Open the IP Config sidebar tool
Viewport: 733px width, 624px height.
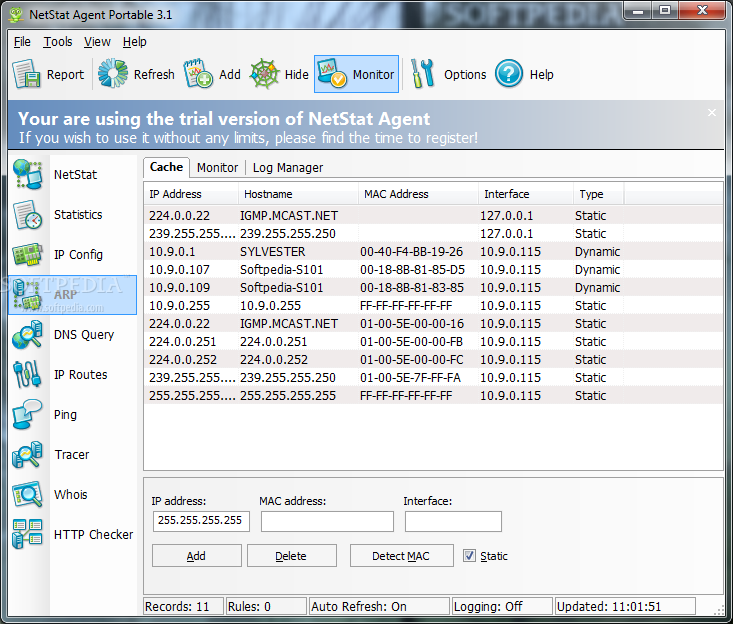point(72,255)
